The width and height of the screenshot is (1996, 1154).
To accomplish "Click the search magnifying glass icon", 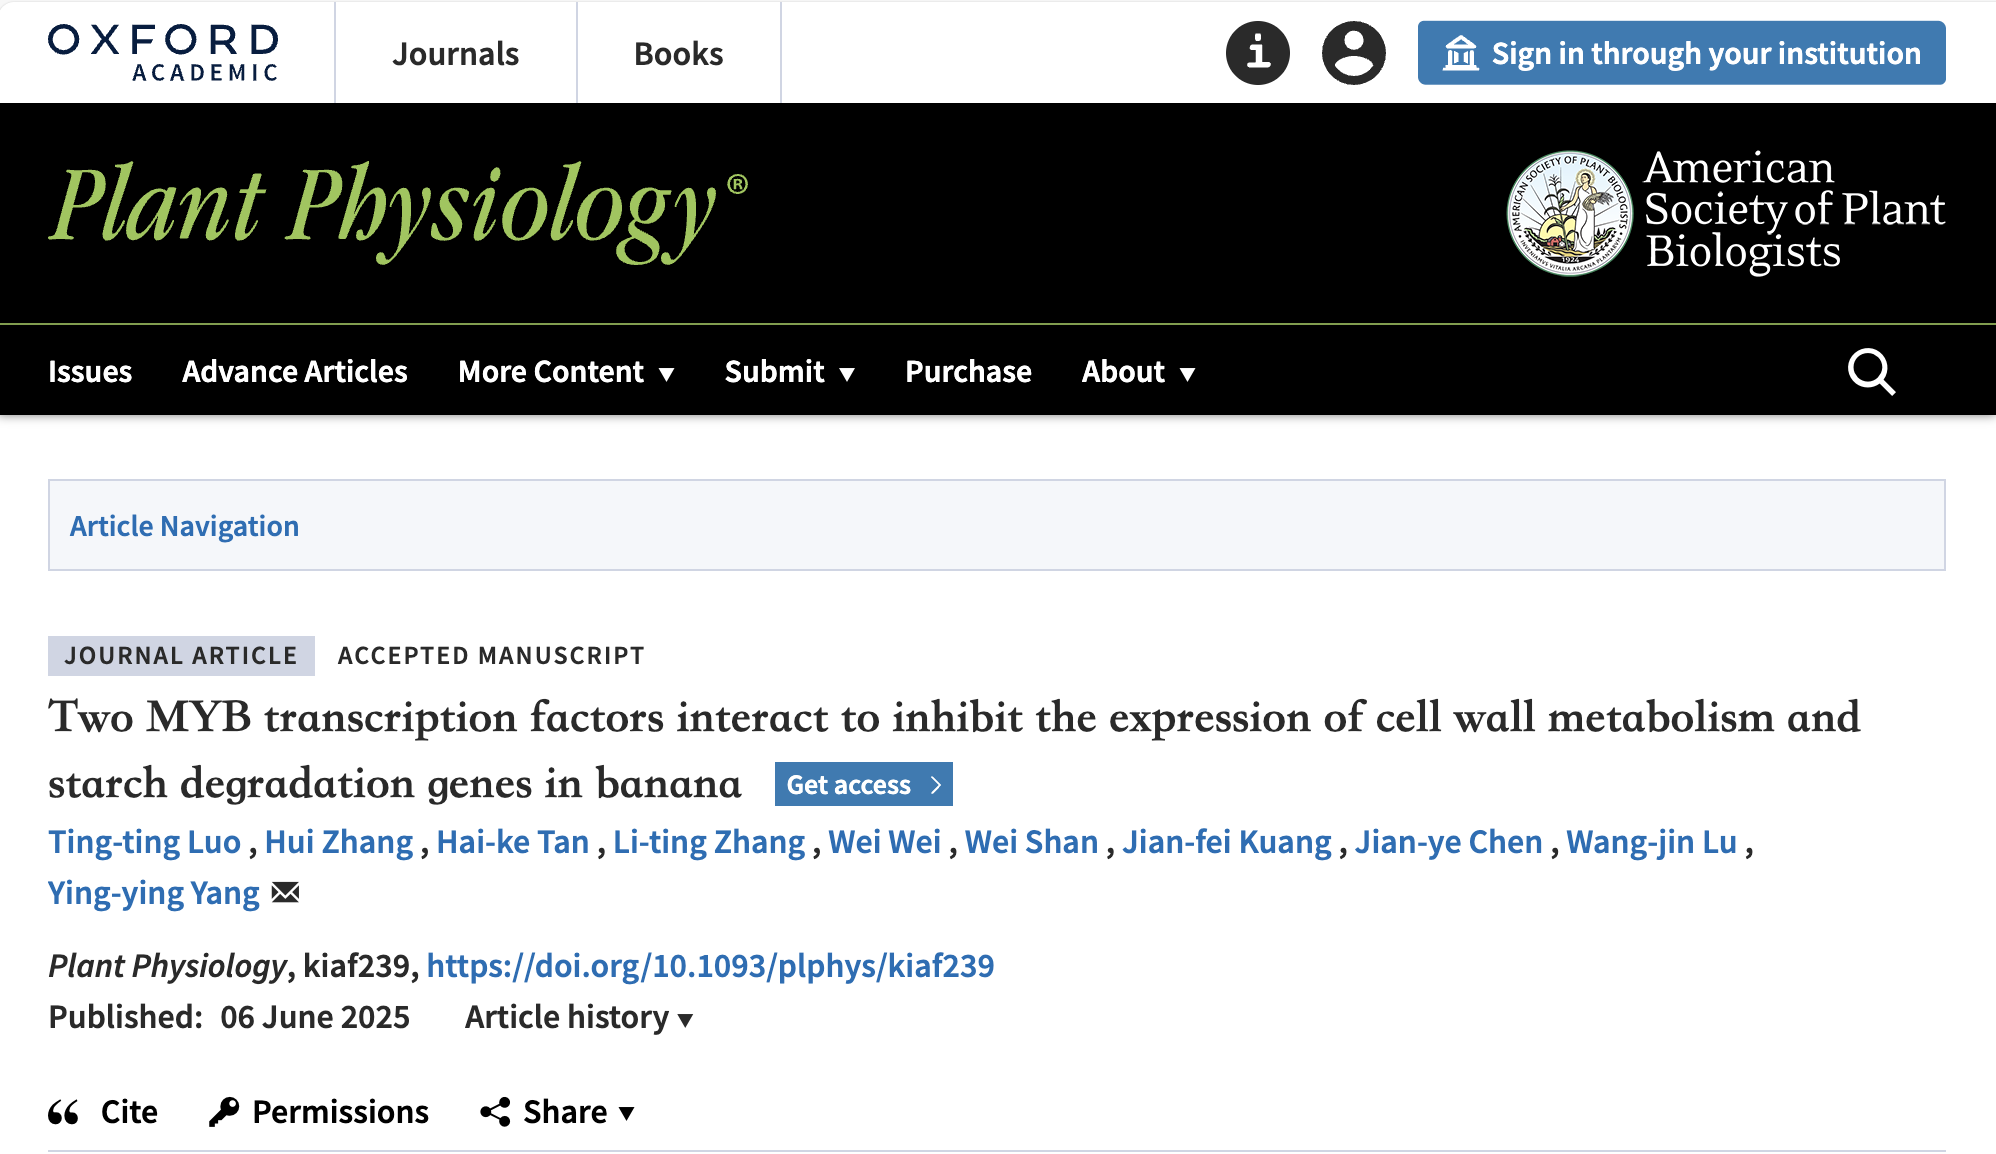I will pyautogui.click(x=1870, y=372).
